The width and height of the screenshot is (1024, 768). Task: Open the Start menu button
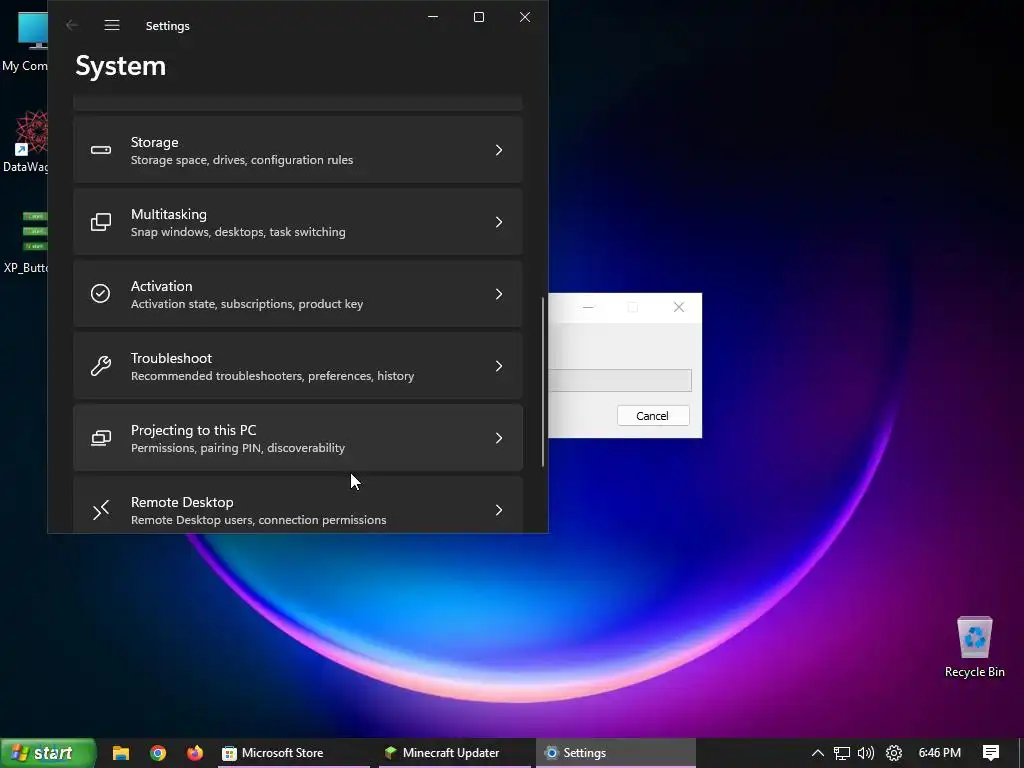coord(48,753)
